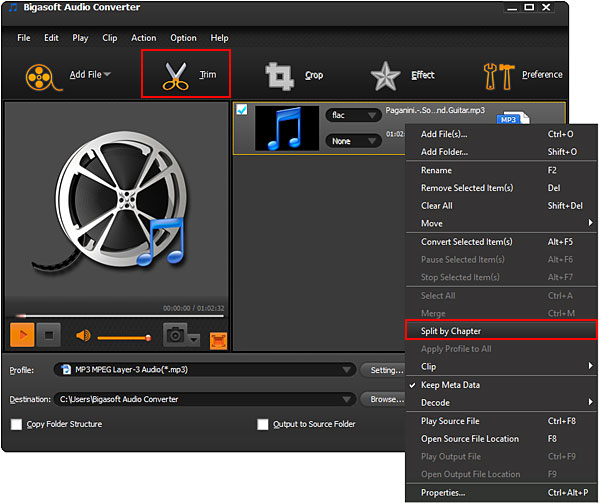The image size is (600, 503).
Task: Open the Clip menu in menu bar
Action: [109, 38]
